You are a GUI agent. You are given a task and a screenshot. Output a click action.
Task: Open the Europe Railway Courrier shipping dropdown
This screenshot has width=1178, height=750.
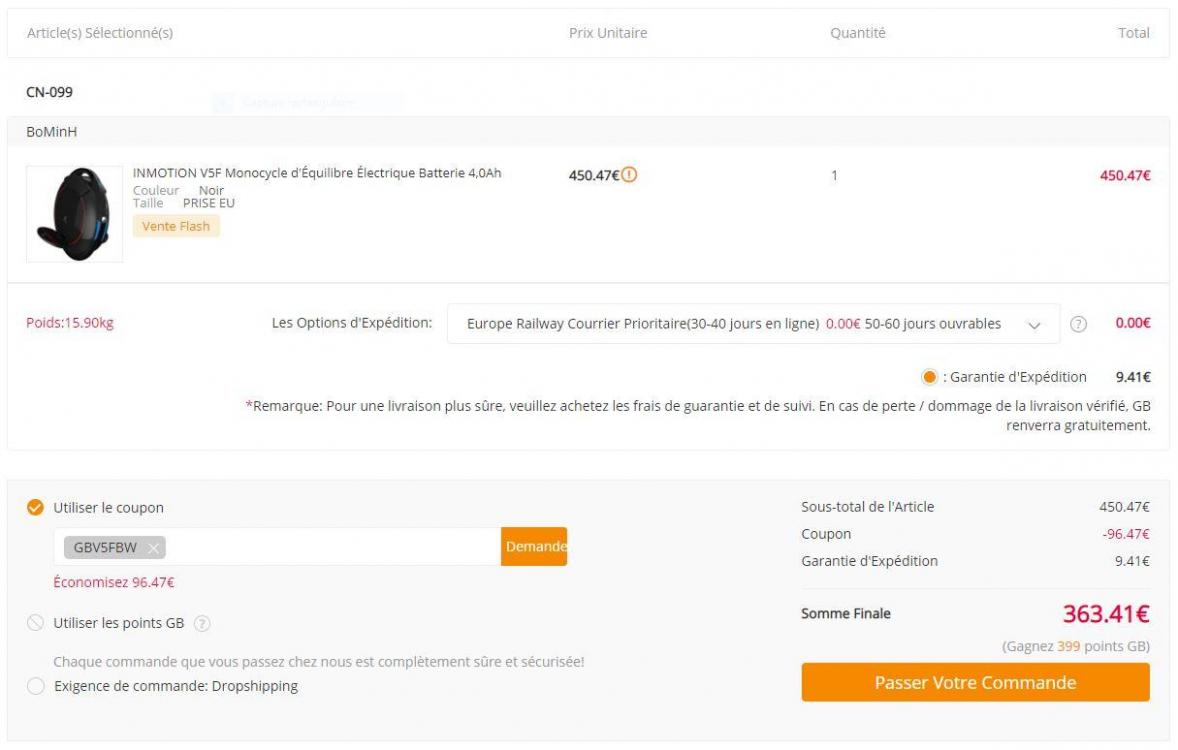tap(753, 324)
